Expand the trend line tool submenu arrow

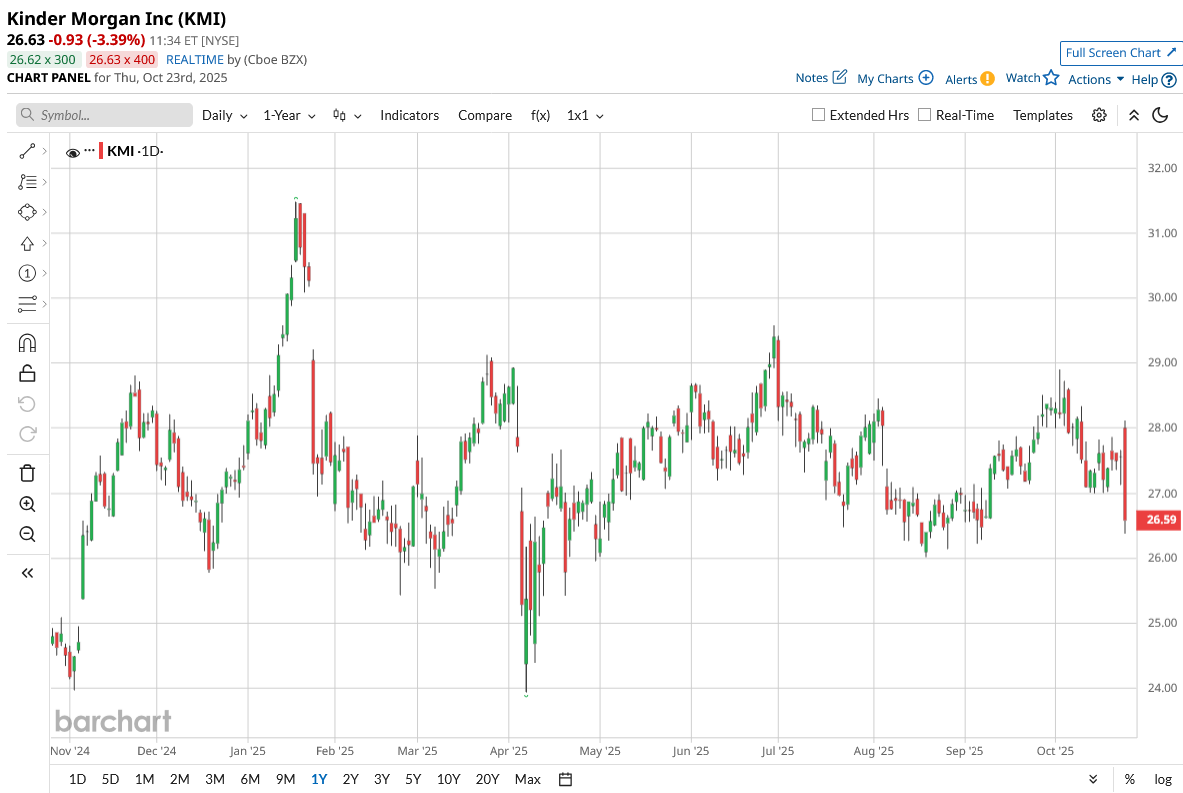[x=45, y=152]
